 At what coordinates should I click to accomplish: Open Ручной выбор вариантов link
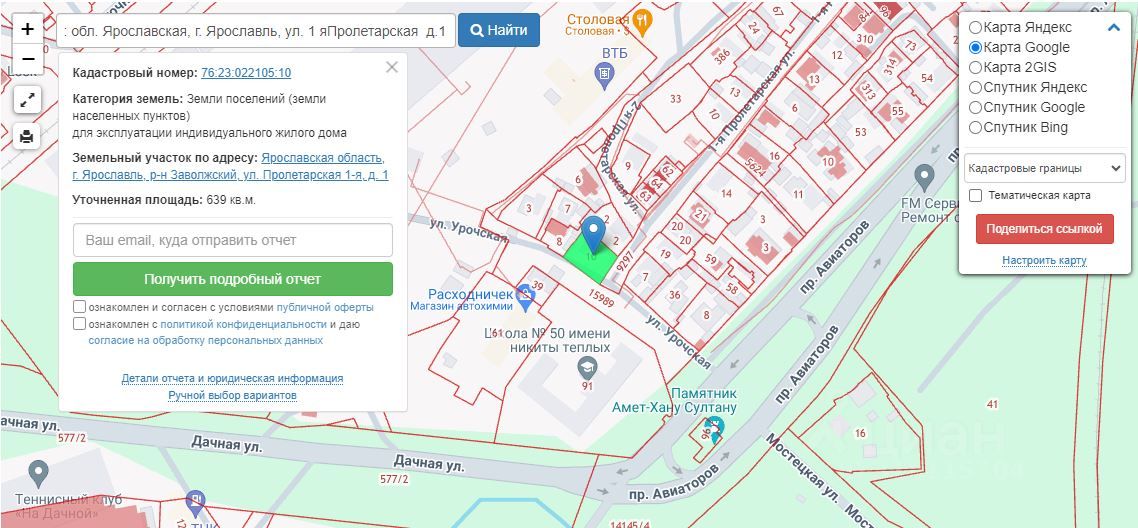232,395
